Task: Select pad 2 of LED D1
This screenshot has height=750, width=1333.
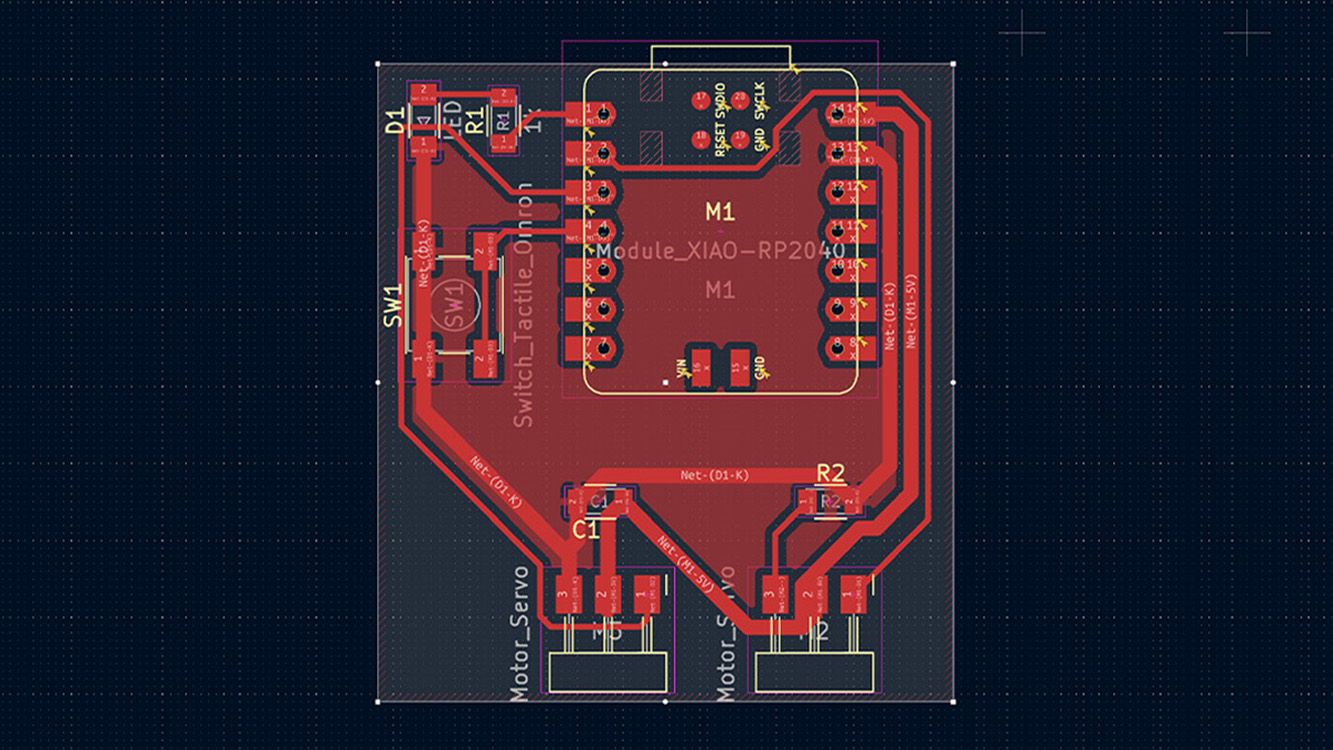Action: tap(424, 95)
